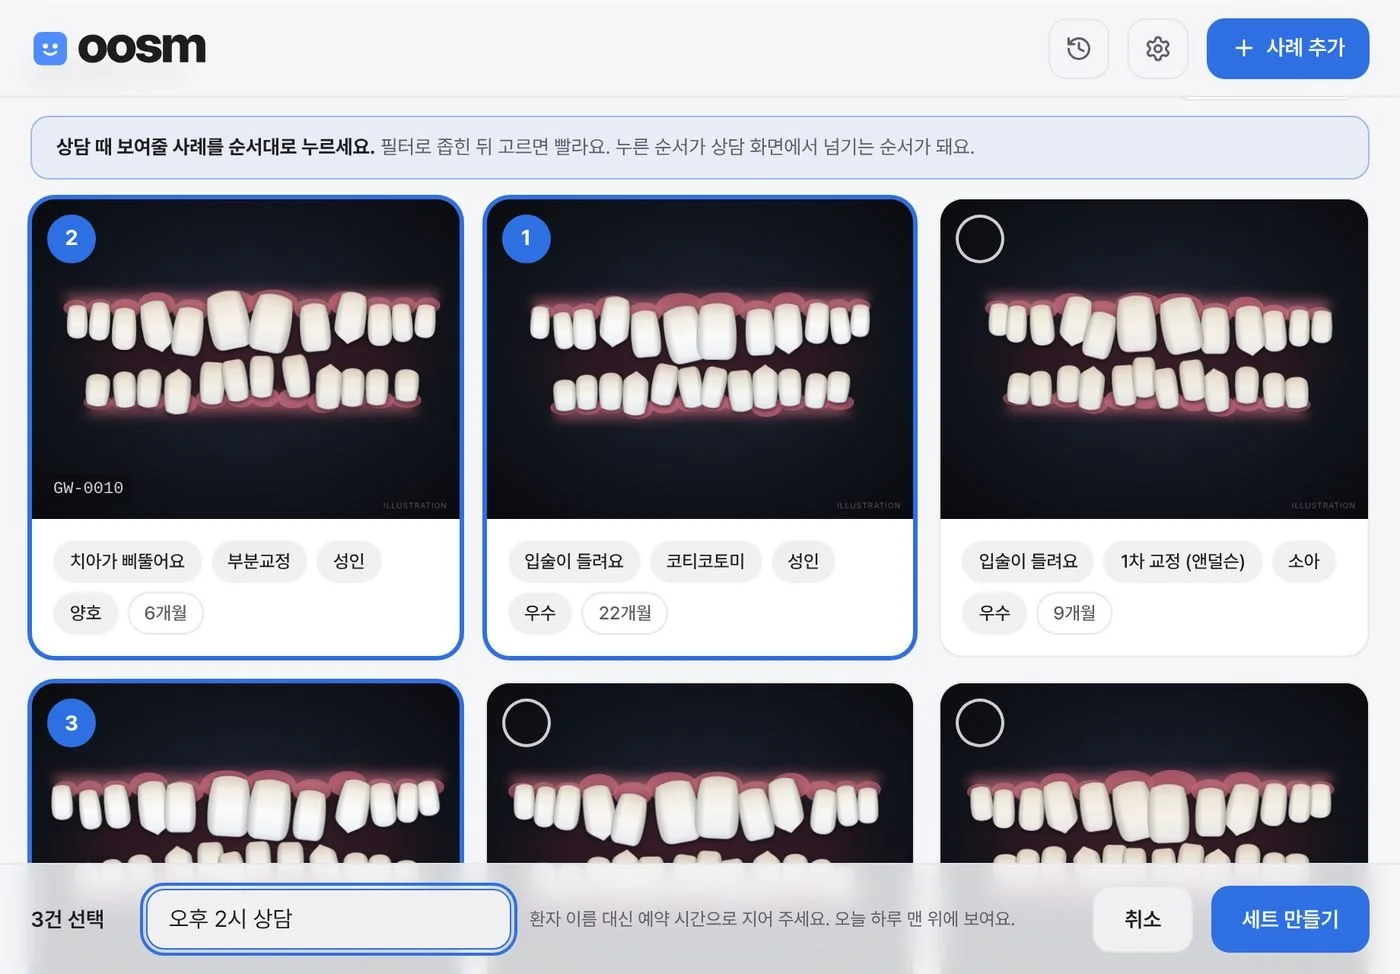Viewport: 1400px width, 974px height.
Task: Click the GW-0010 case ID label
Action: (x=88, y=488)
